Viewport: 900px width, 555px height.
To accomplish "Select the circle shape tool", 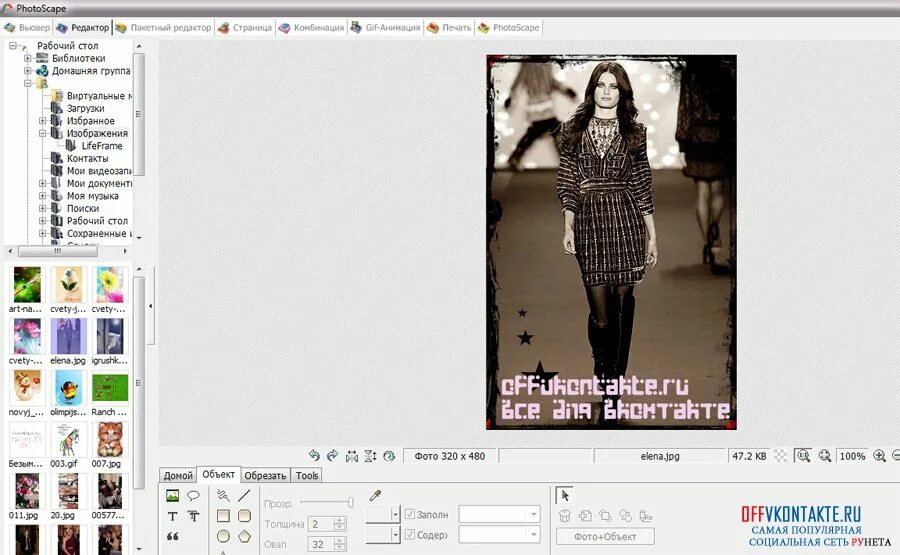I will point(223,536).
